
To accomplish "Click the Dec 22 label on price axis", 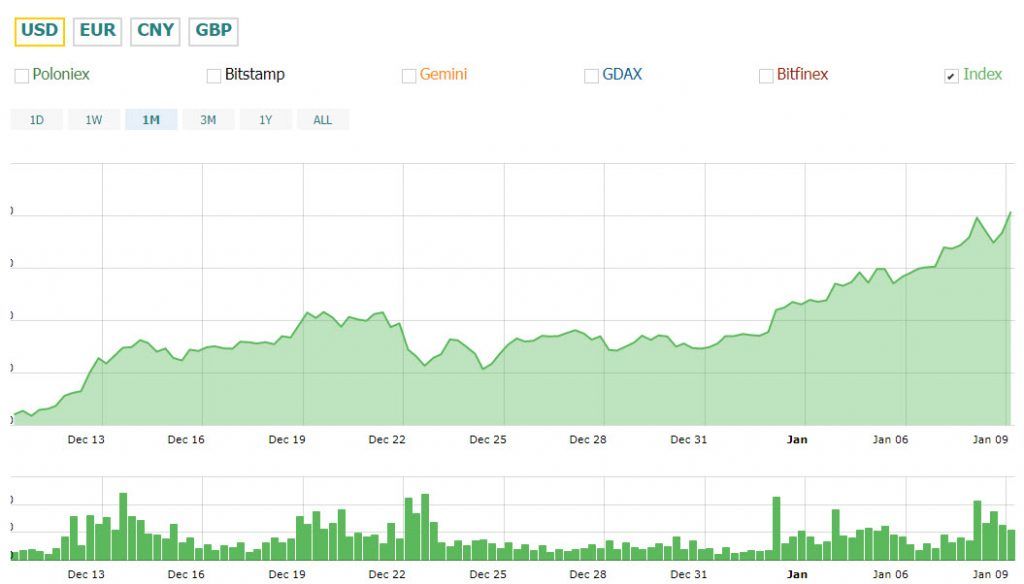I will [x=387, y=439].
